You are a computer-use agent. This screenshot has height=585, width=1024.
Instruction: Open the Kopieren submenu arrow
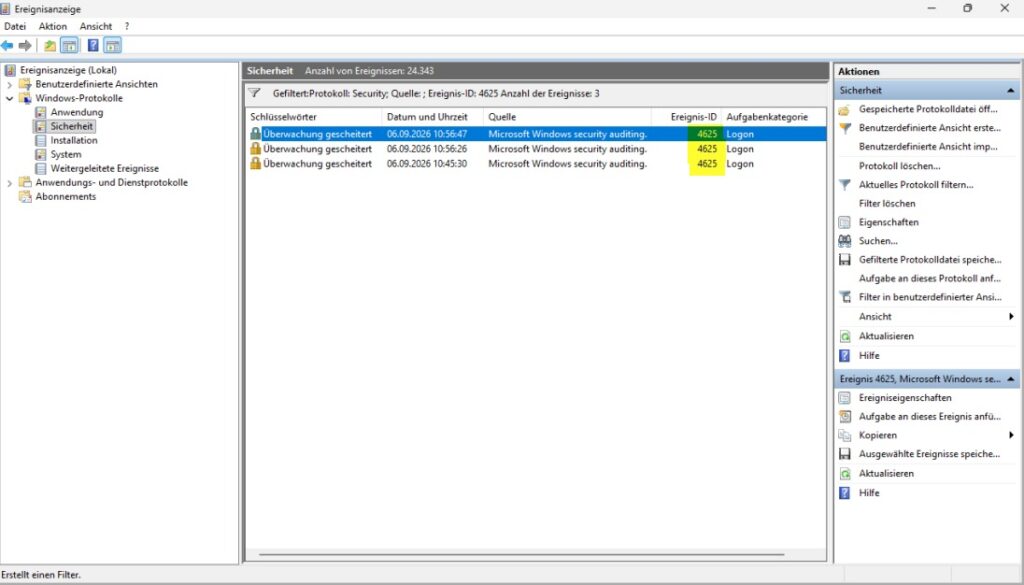[x=1011, y=435]
